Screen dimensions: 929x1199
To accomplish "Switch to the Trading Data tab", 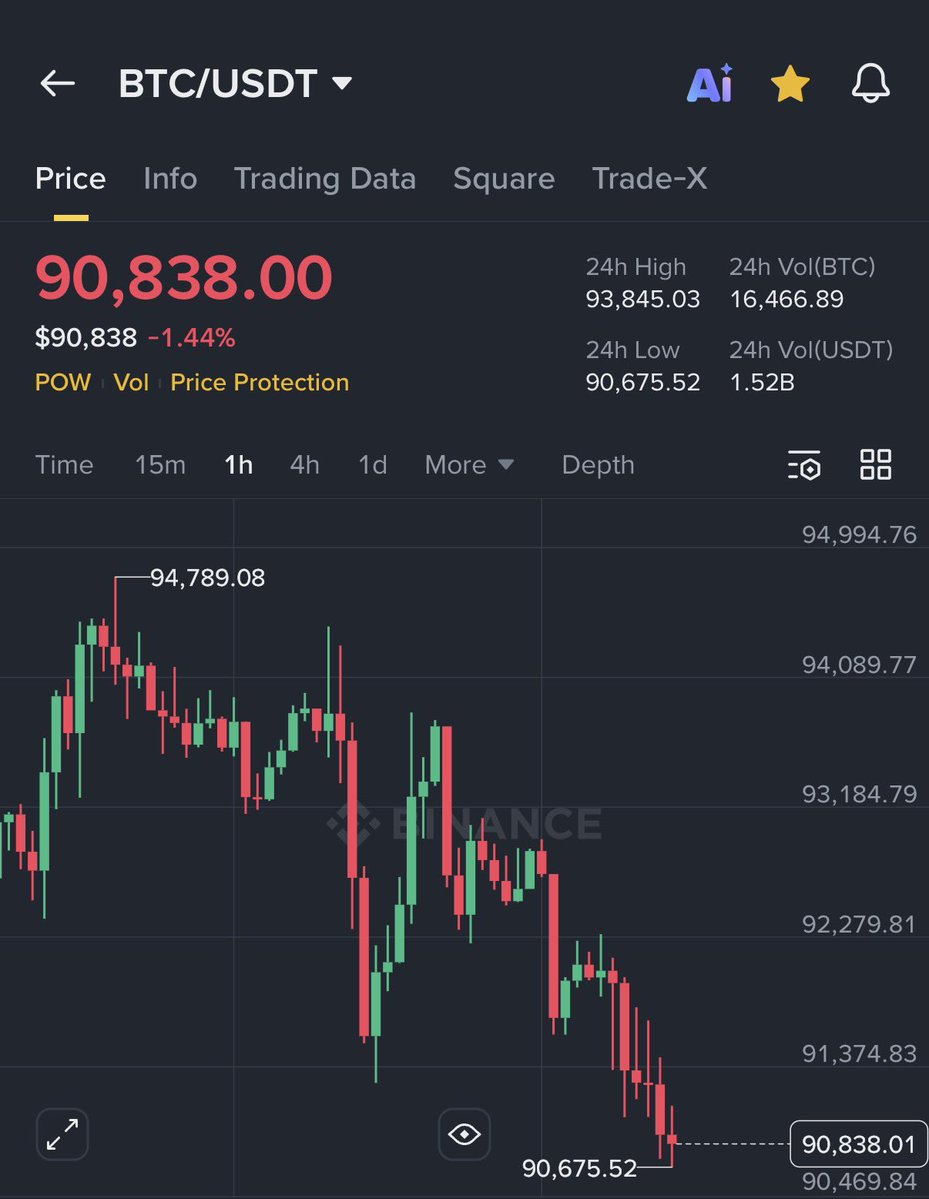I will click(x=325, y=179).
